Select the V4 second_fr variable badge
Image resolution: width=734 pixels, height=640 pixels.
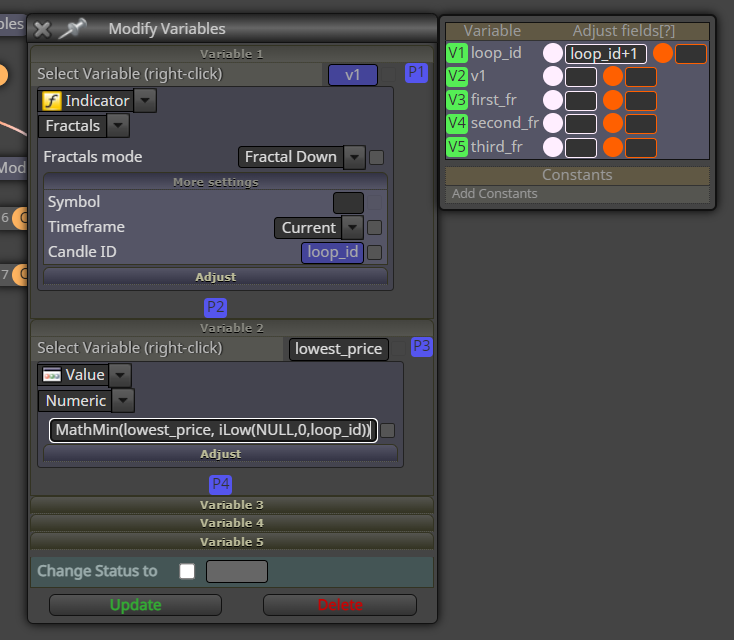click(457, 123)
